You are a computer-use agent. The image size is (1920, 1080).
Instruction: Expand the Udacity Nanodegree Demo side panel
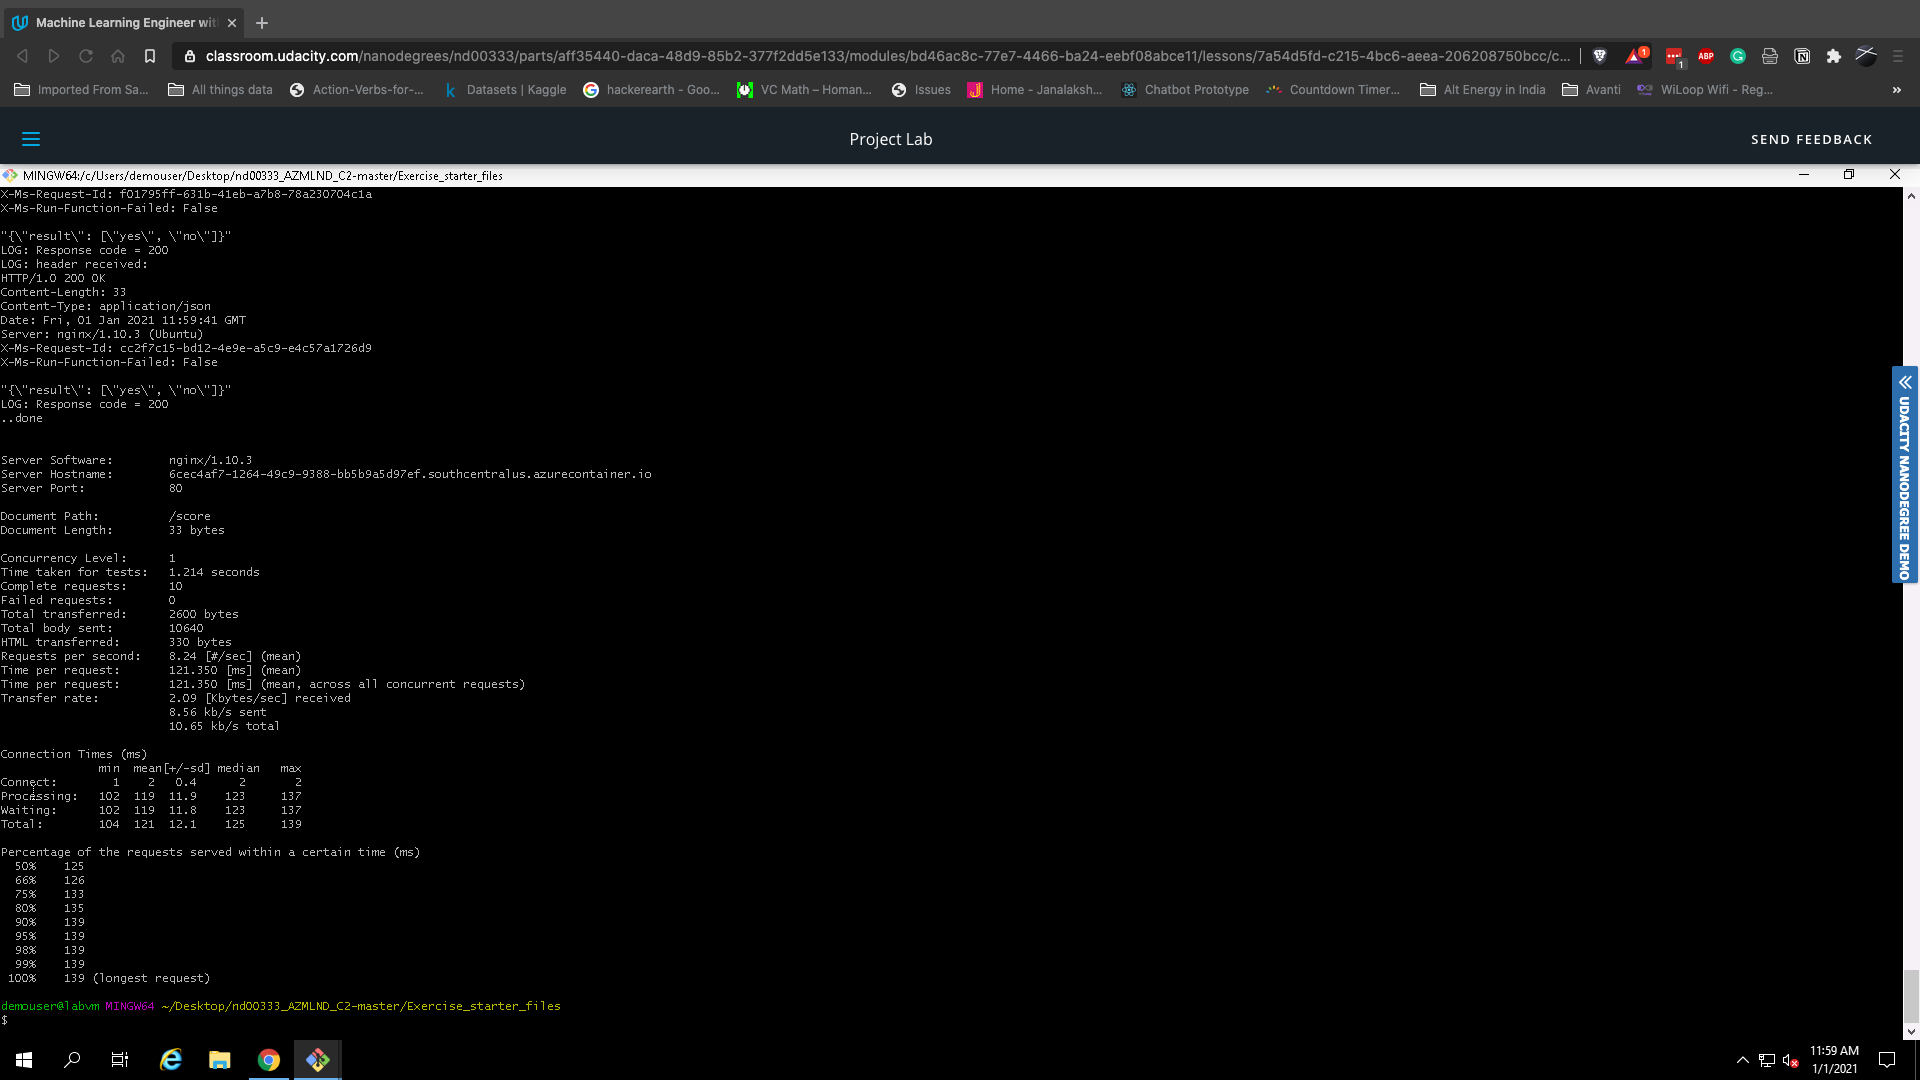click(1905, 382)
